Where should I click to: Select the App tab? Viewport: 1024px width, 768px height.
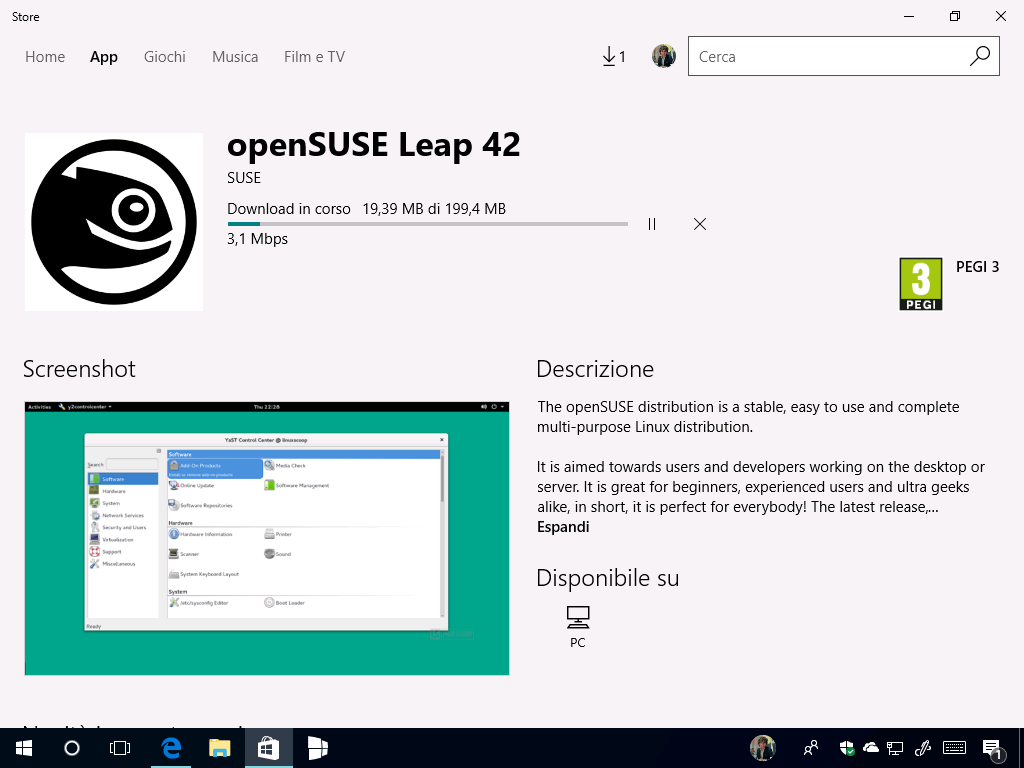[x=104, y=57]
